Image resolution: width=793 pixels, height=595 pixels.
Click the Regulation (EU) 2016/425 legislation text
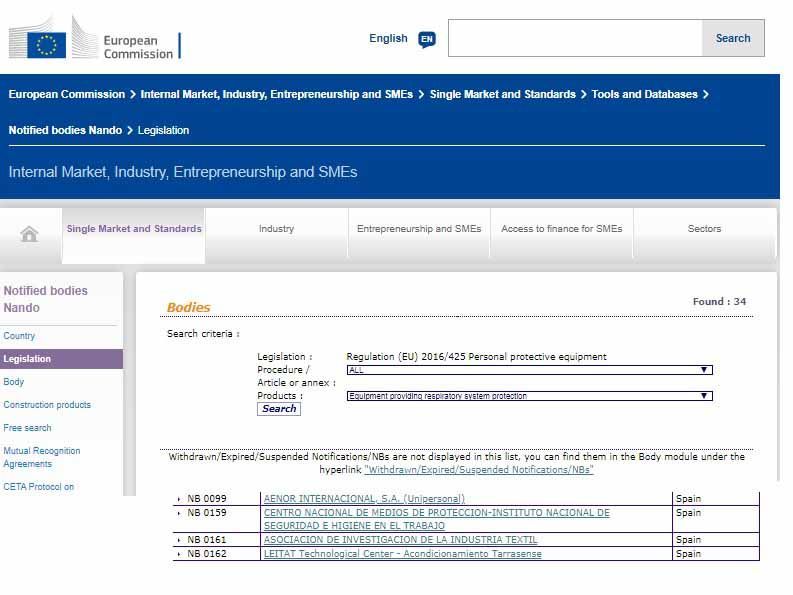tap(476, 357)
